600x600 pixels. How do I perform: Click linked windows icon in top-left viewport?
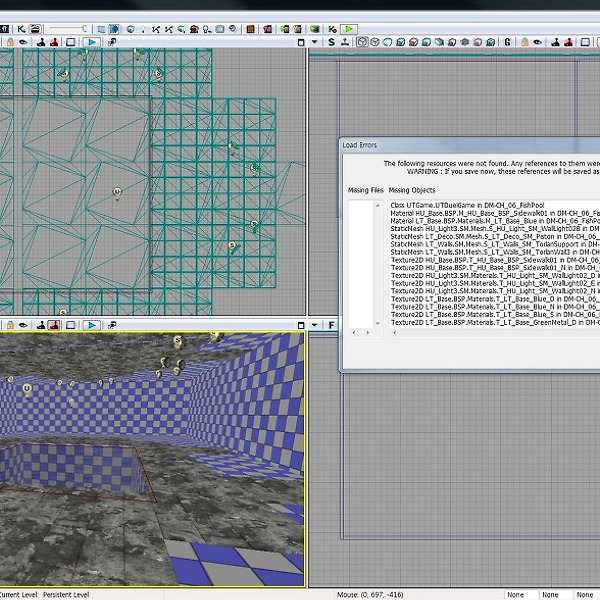point(112,42)
